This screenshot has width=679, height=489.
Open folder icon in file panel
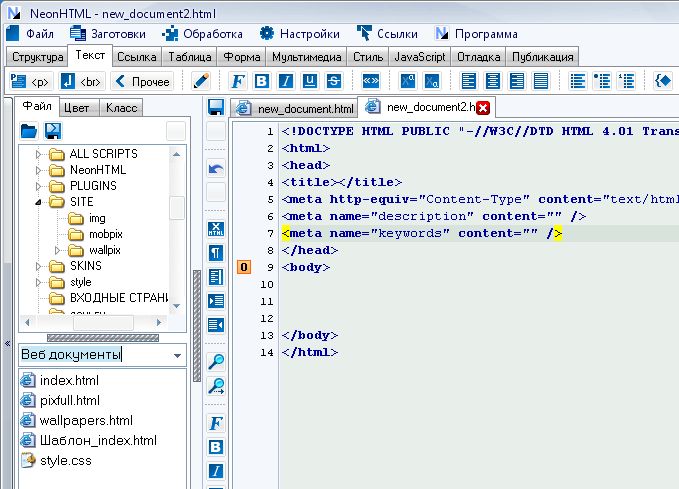[x=29, y=131]
